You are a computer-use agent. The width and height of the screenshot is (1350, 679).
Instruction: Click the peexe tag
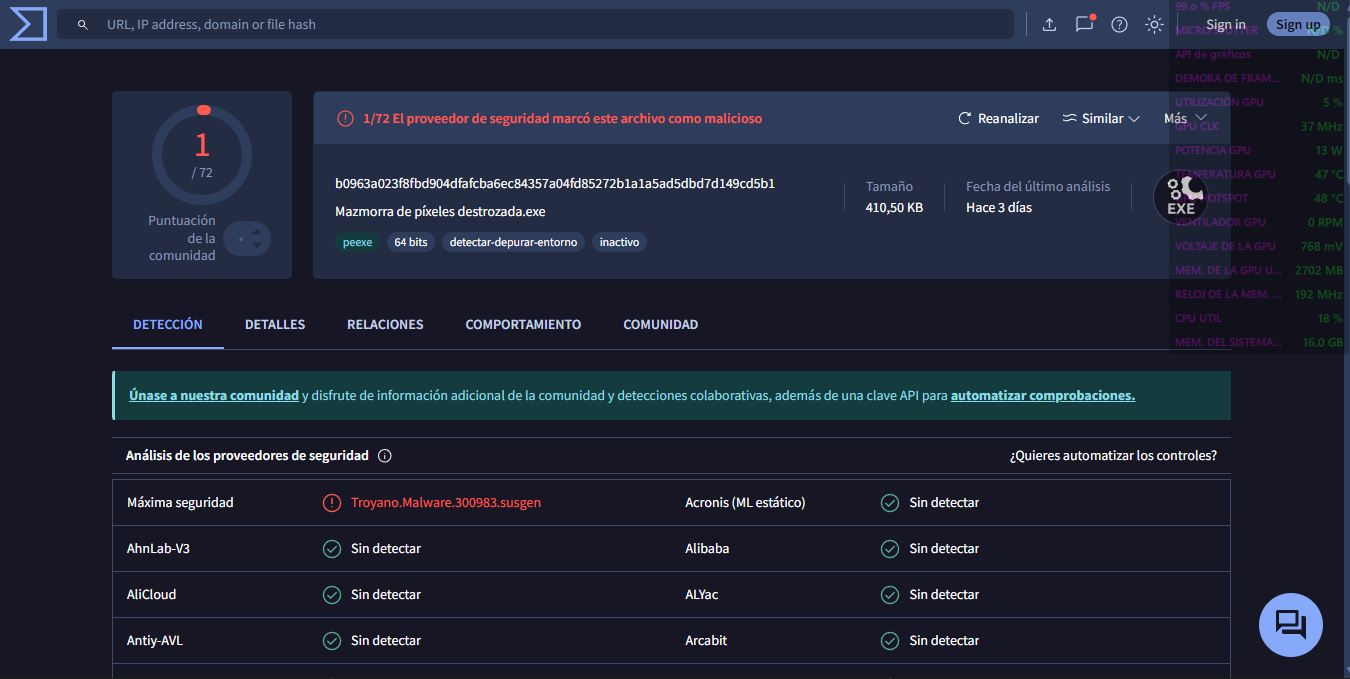(x=357, y=242)
